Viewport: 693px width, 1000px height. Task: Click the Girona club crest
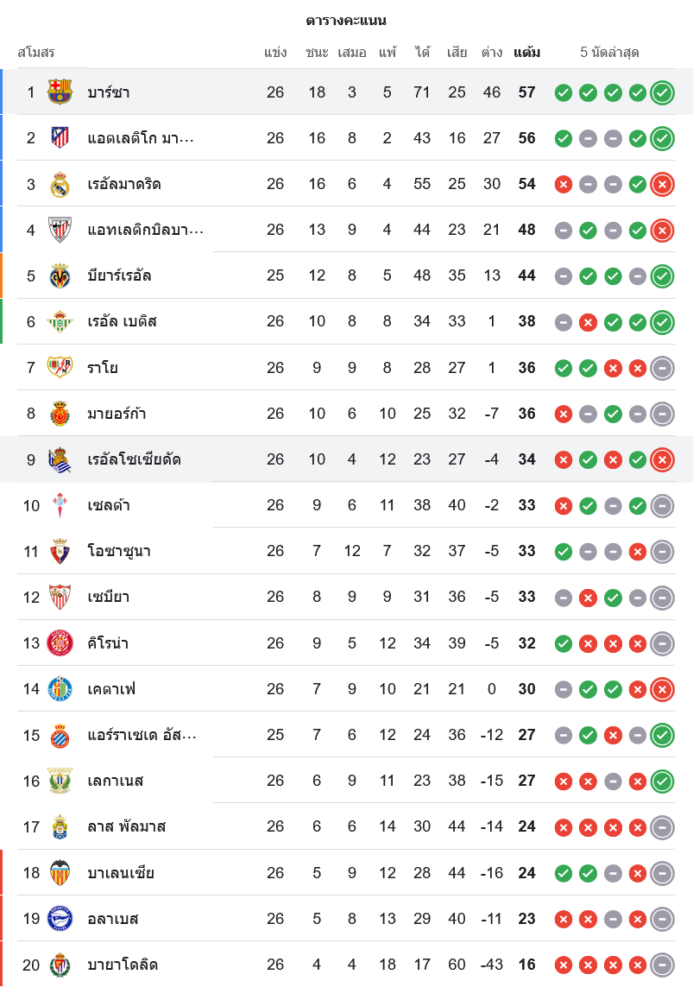click(60, 643)
